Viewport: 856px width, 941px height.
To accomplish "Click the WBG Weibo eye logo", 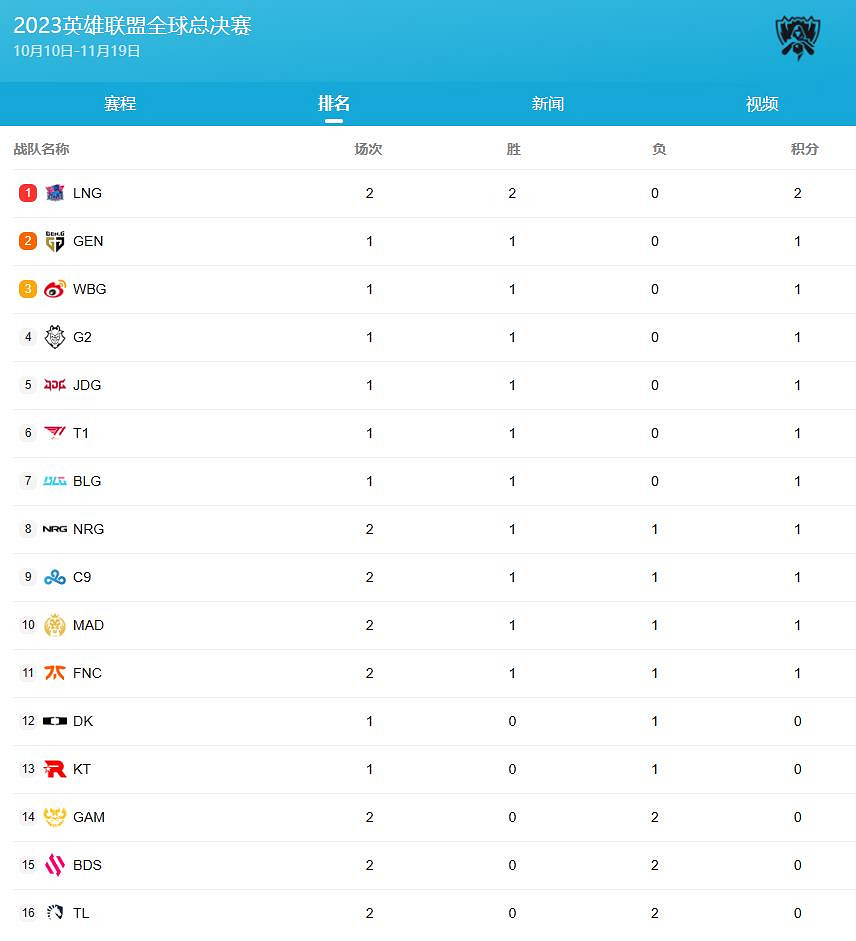I will 55,289.
